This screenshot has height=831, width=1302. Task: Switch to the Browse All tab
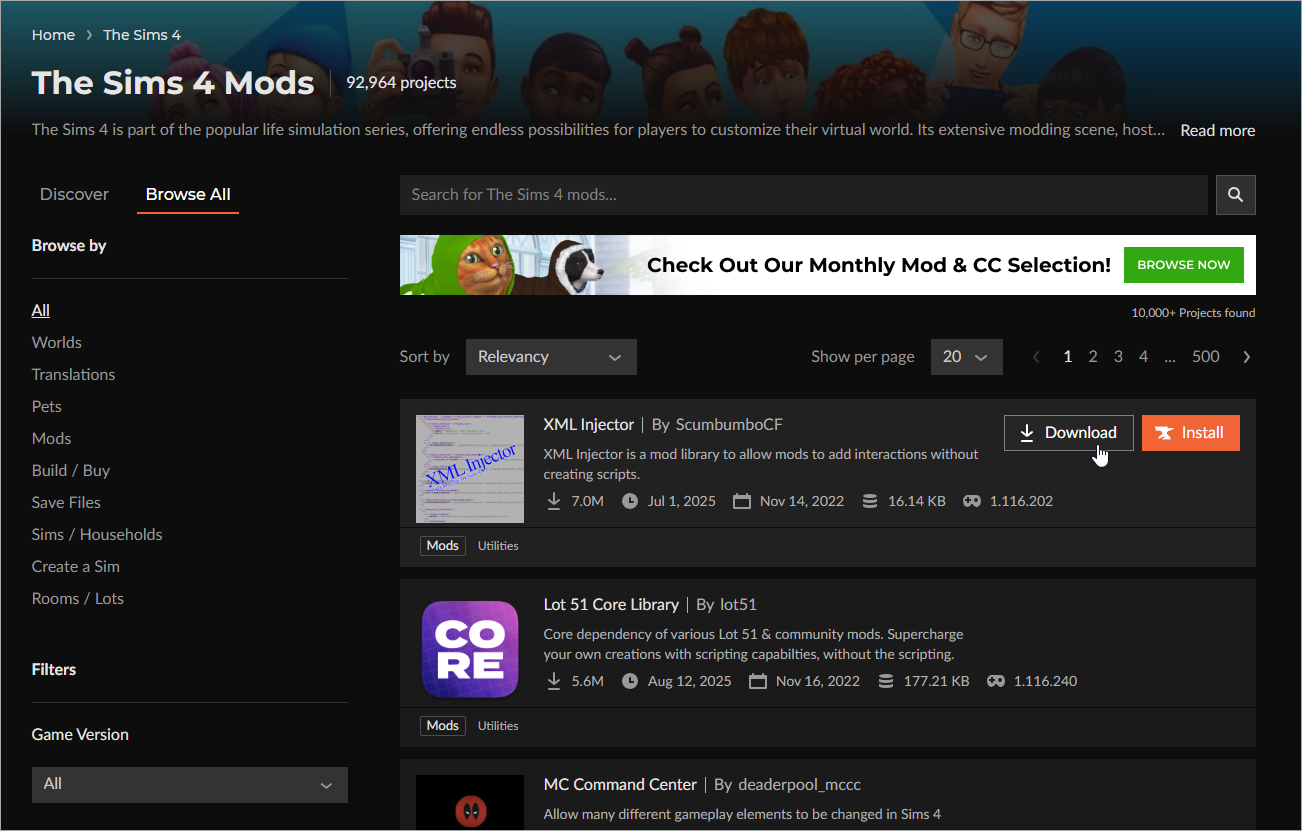(188, 194)
